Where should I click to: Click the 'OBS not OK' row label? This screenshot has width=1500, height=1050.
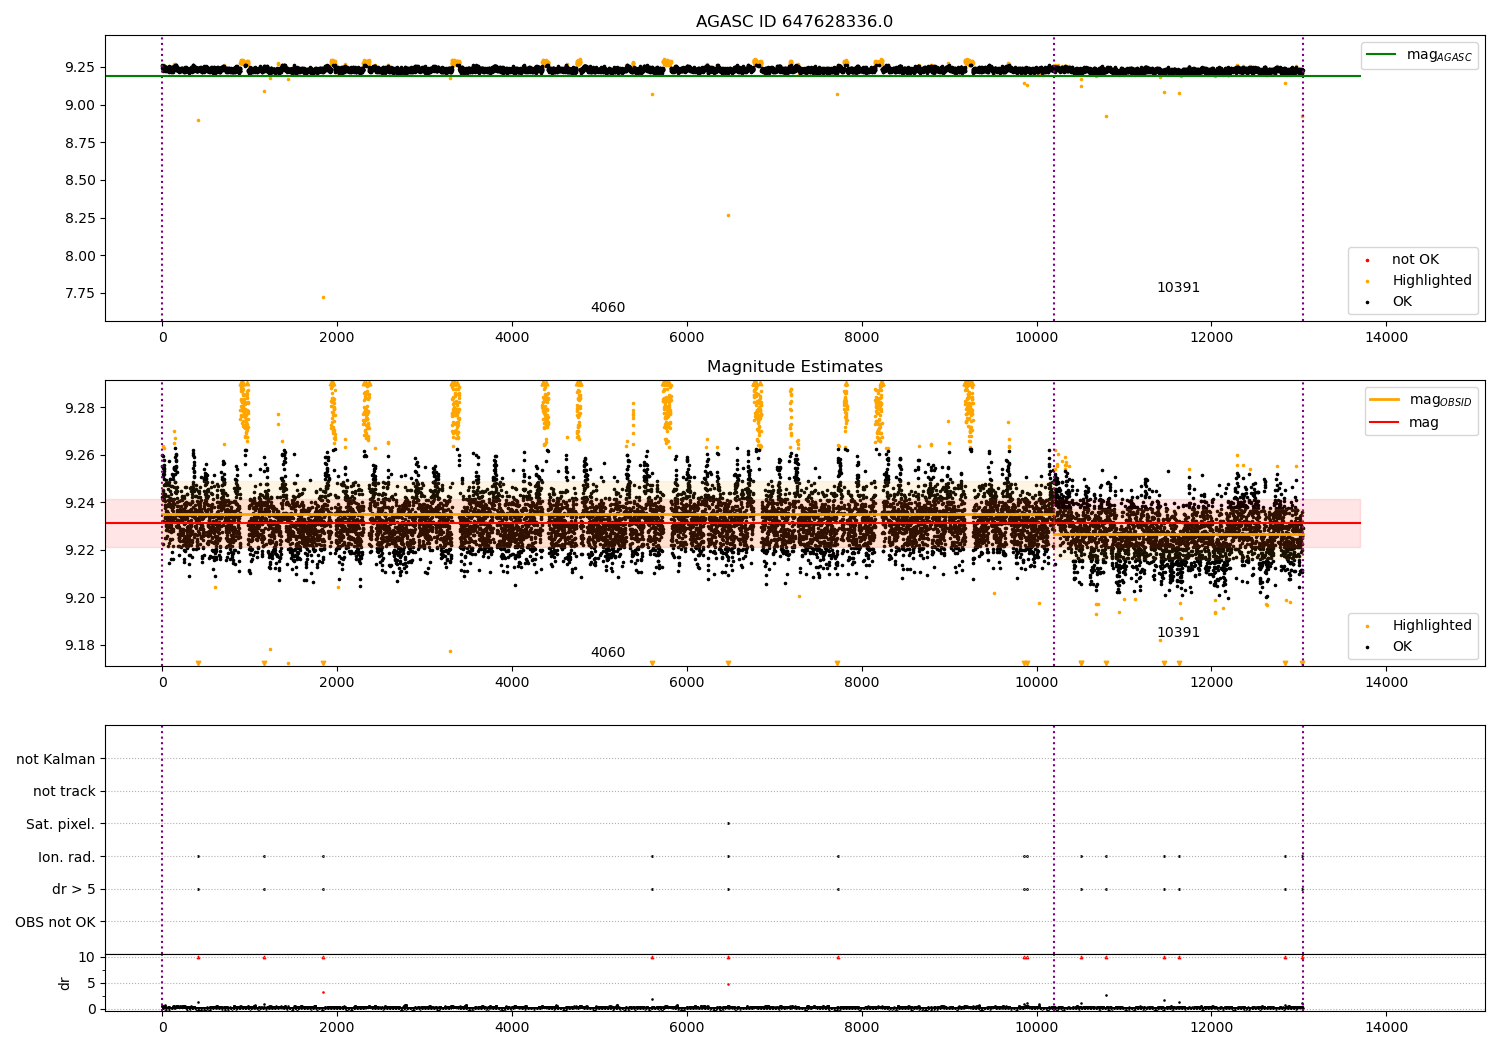56,922
